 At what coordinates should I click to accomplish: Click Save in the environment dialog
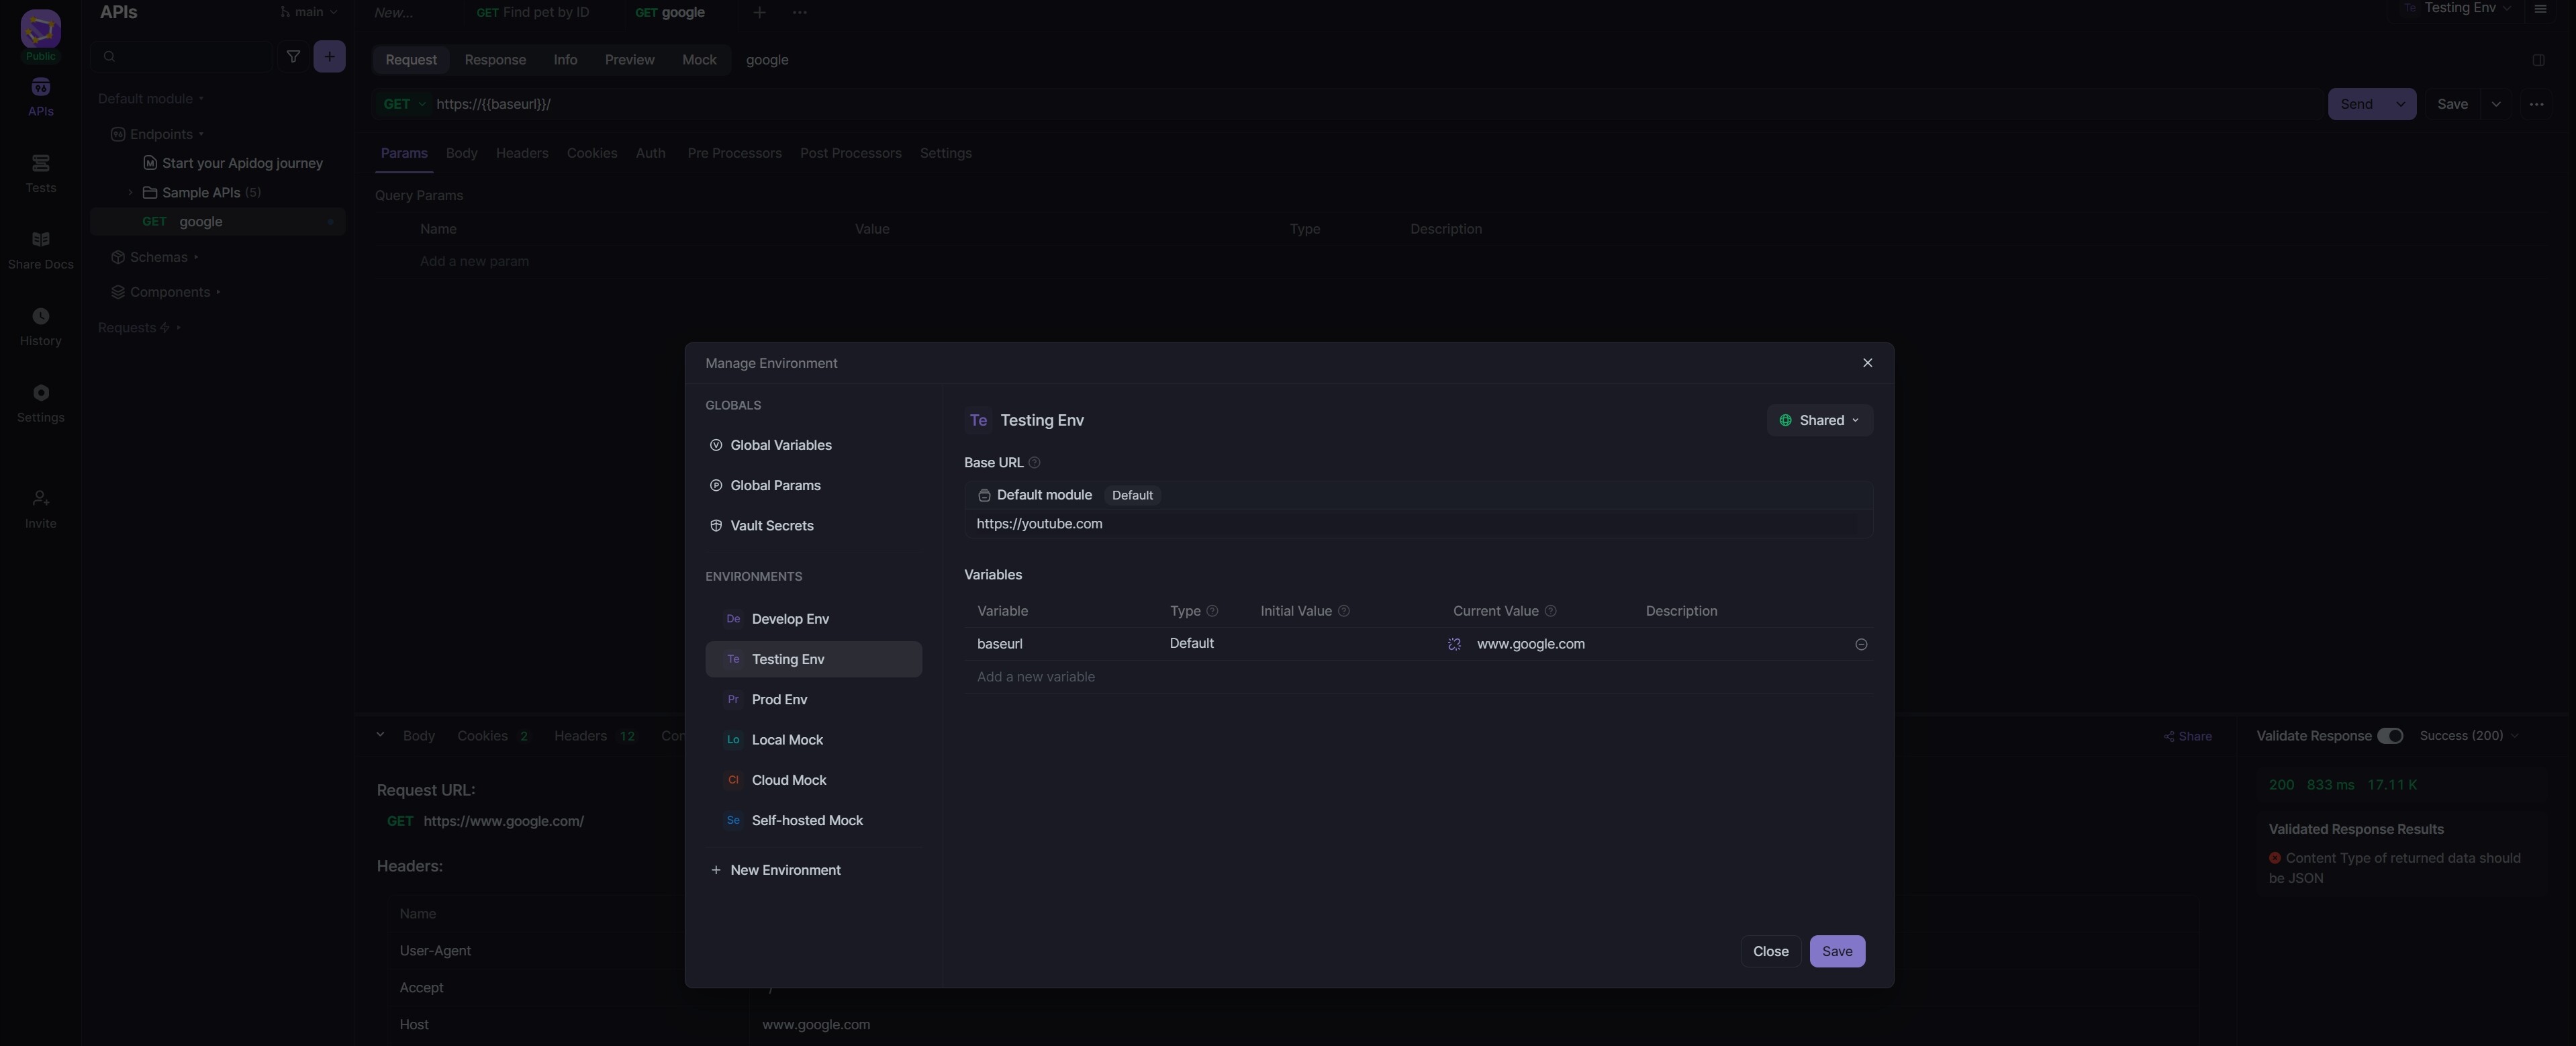[1837, 952]
